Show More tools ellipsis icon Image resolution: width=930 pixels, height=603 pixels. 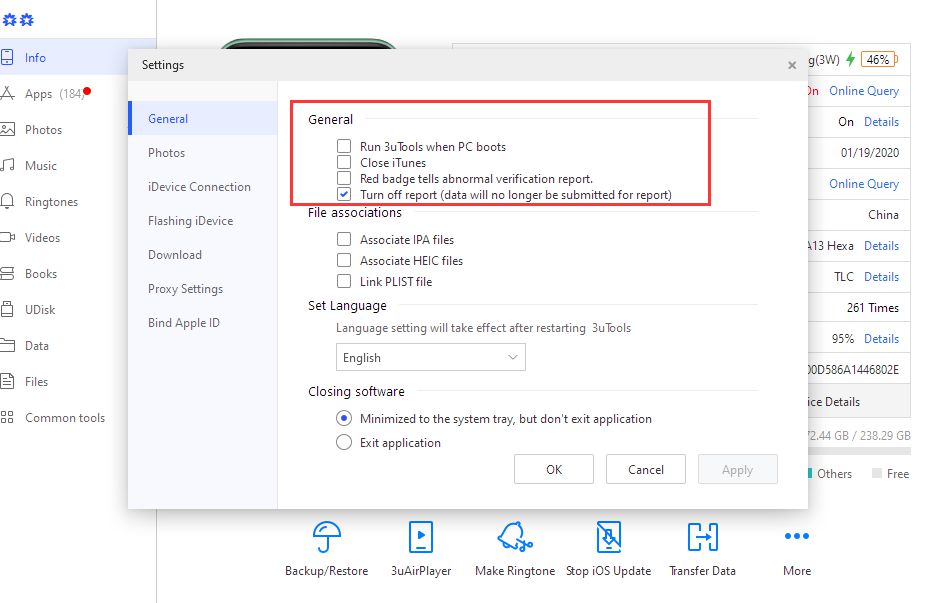[797, 536]
